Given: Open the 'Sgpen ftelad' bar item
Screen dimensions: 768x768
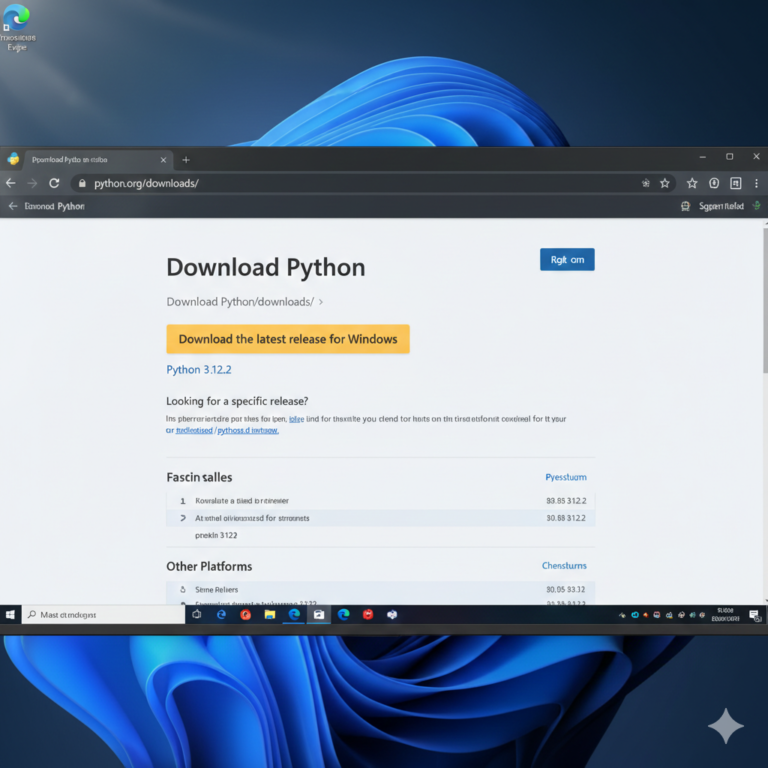Looking at the screenshot, I should coord(721,206).
